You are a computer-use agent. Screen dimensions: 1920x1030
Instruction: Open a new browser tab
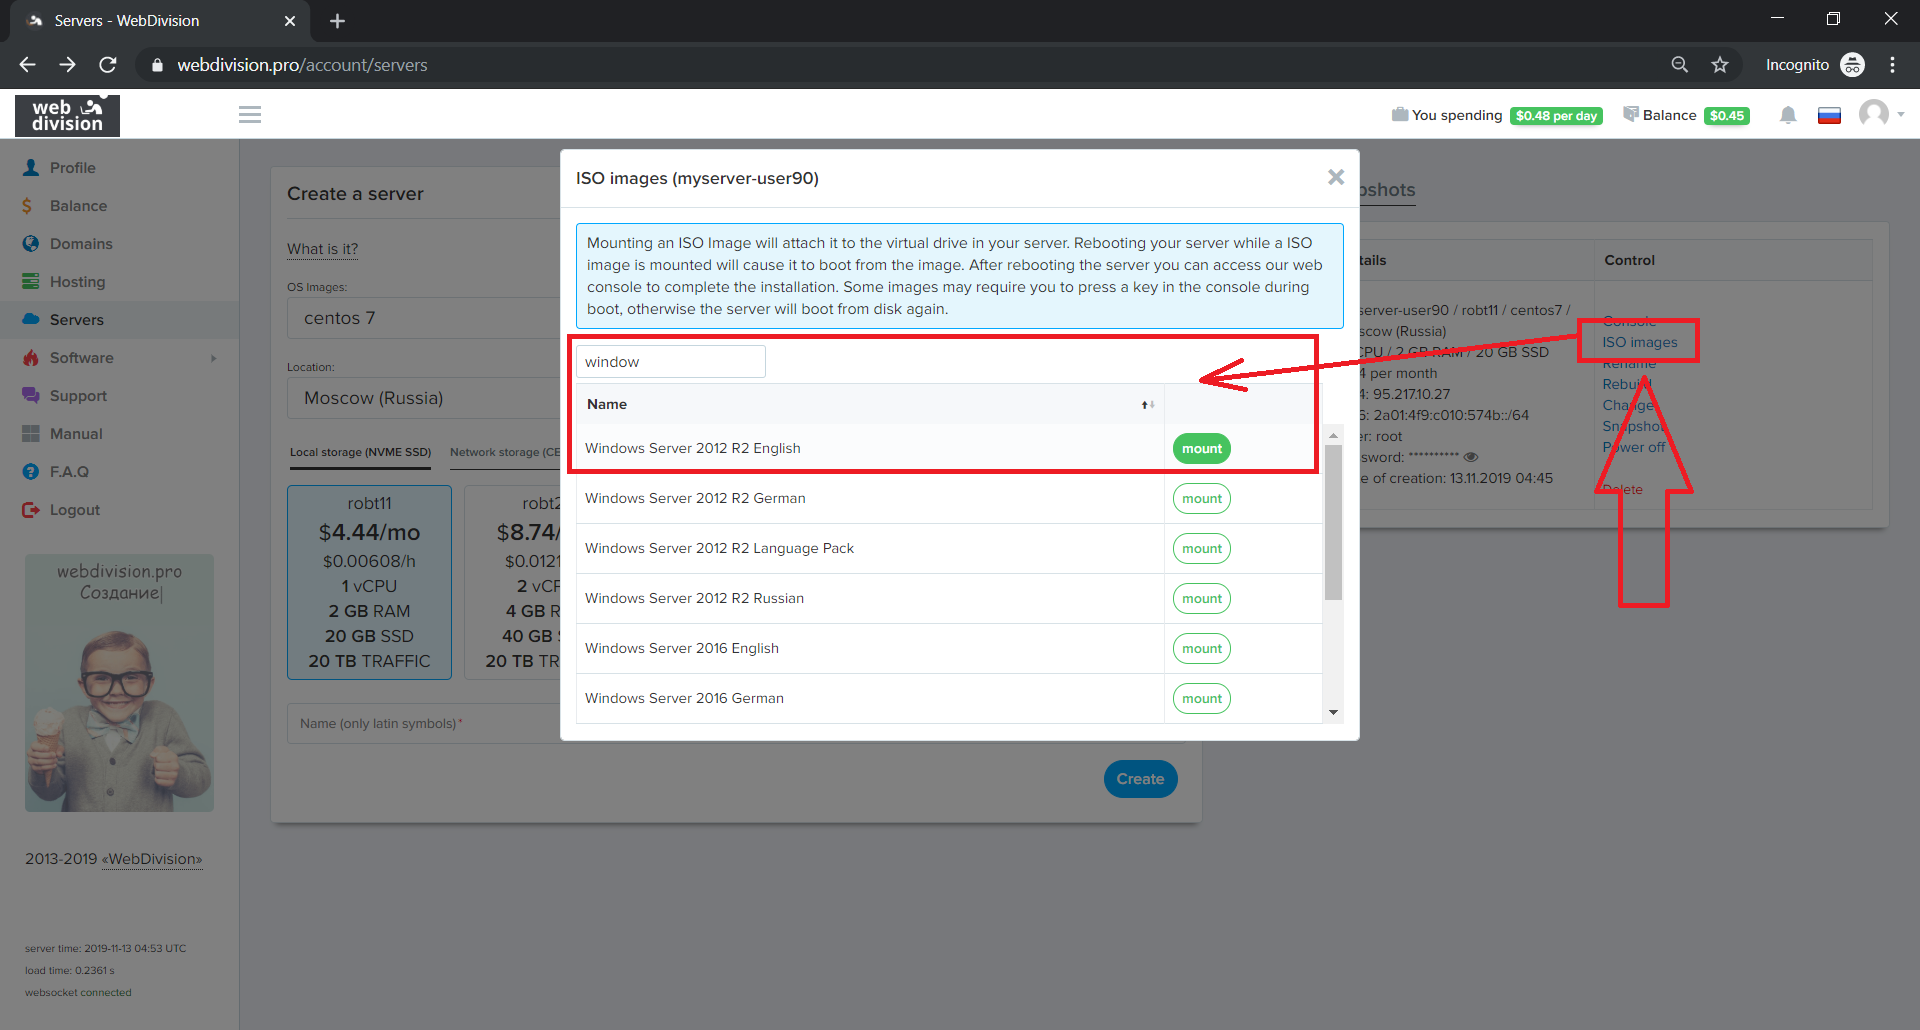pyautogui.click(x=337, y=21)
